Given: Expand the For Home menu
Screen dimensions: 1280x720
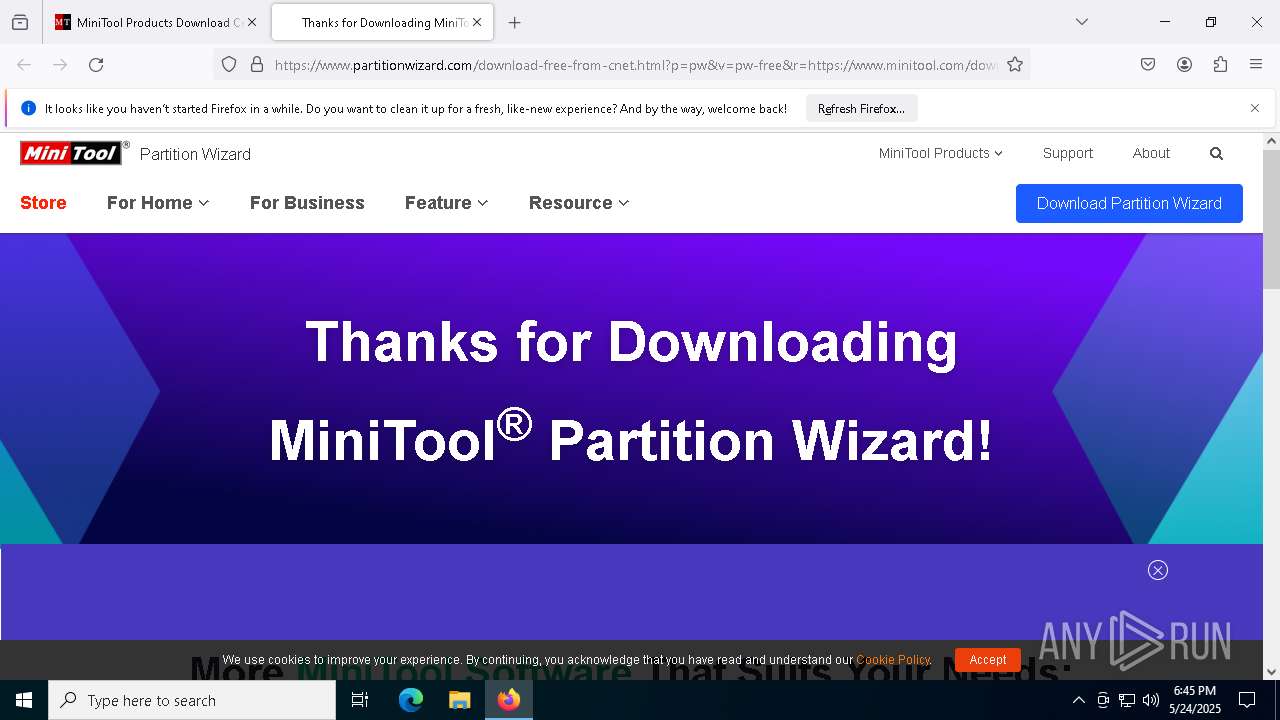Looking at the screenshot, I should [x=158, y=203].
